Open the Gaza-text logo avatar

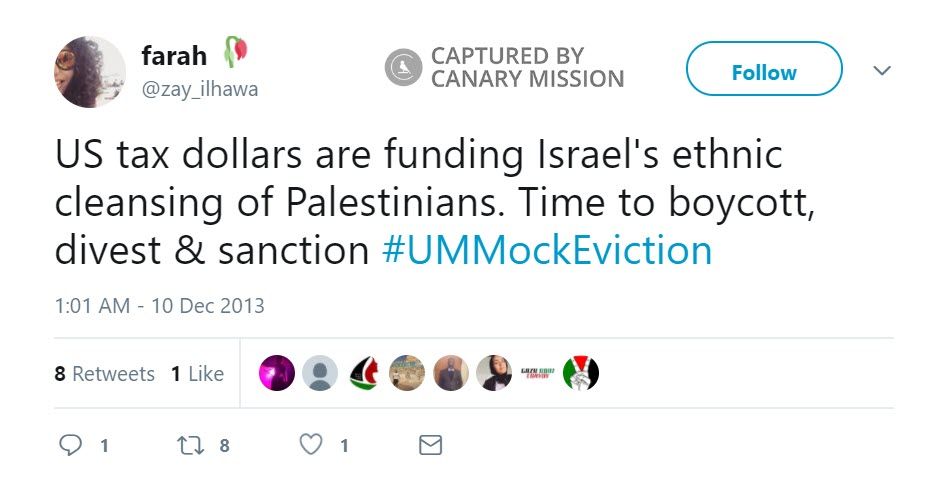pyautogui.click(x=537, y=373)
